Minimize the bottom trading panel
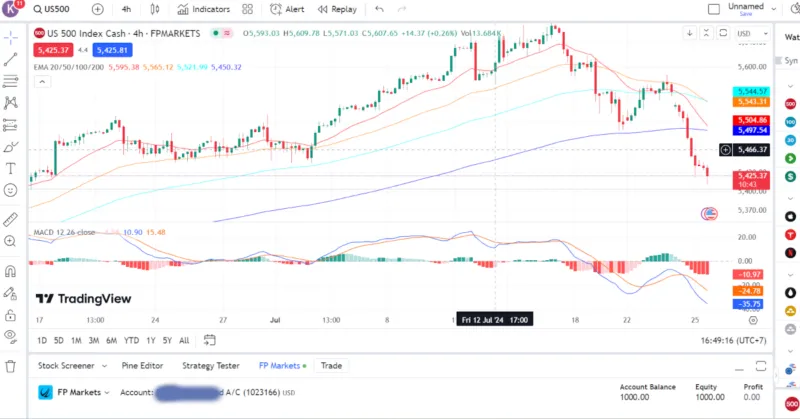 pyautogui.click(x=739, y=367)
